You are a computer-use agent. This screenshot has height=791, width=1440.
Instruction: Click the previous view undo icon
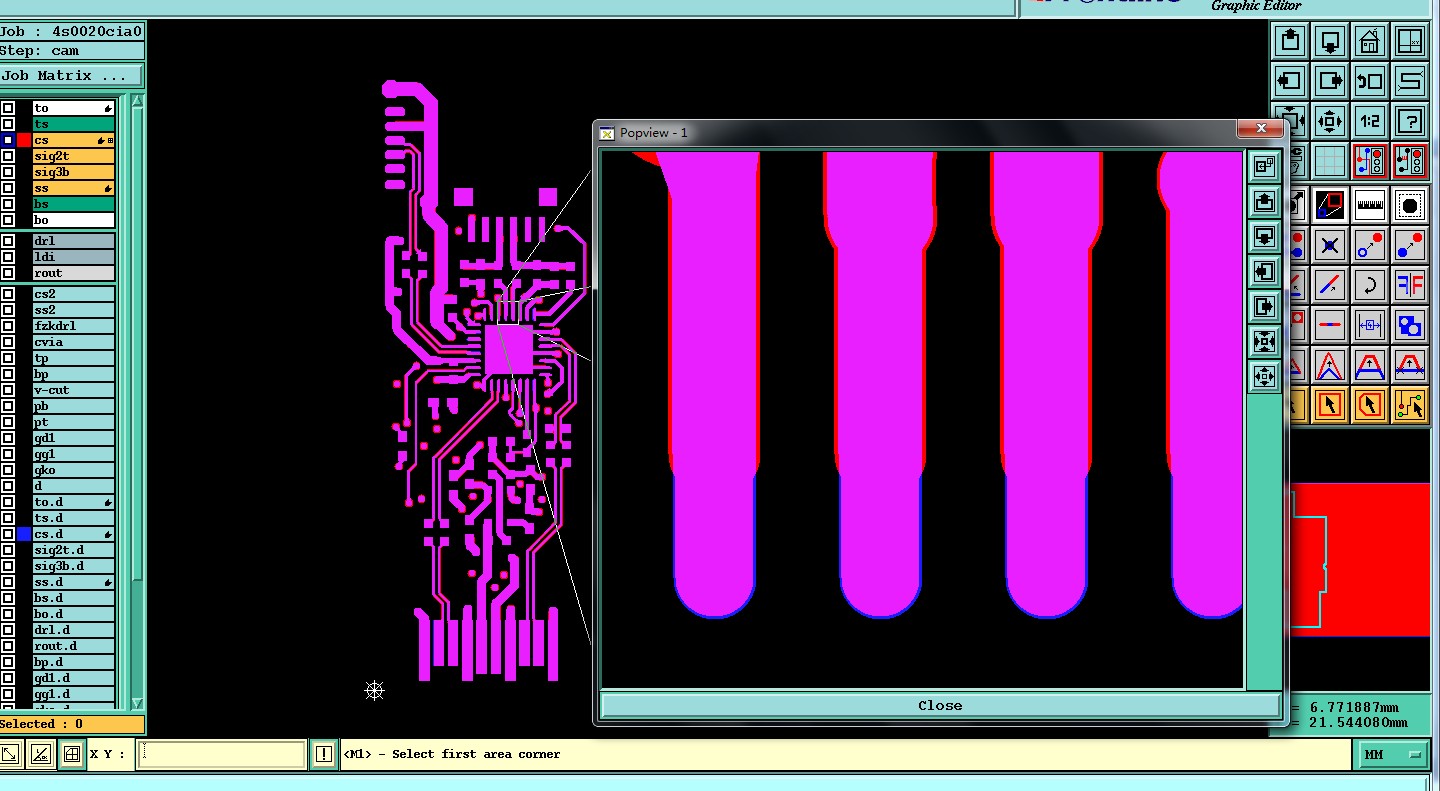1370,81
